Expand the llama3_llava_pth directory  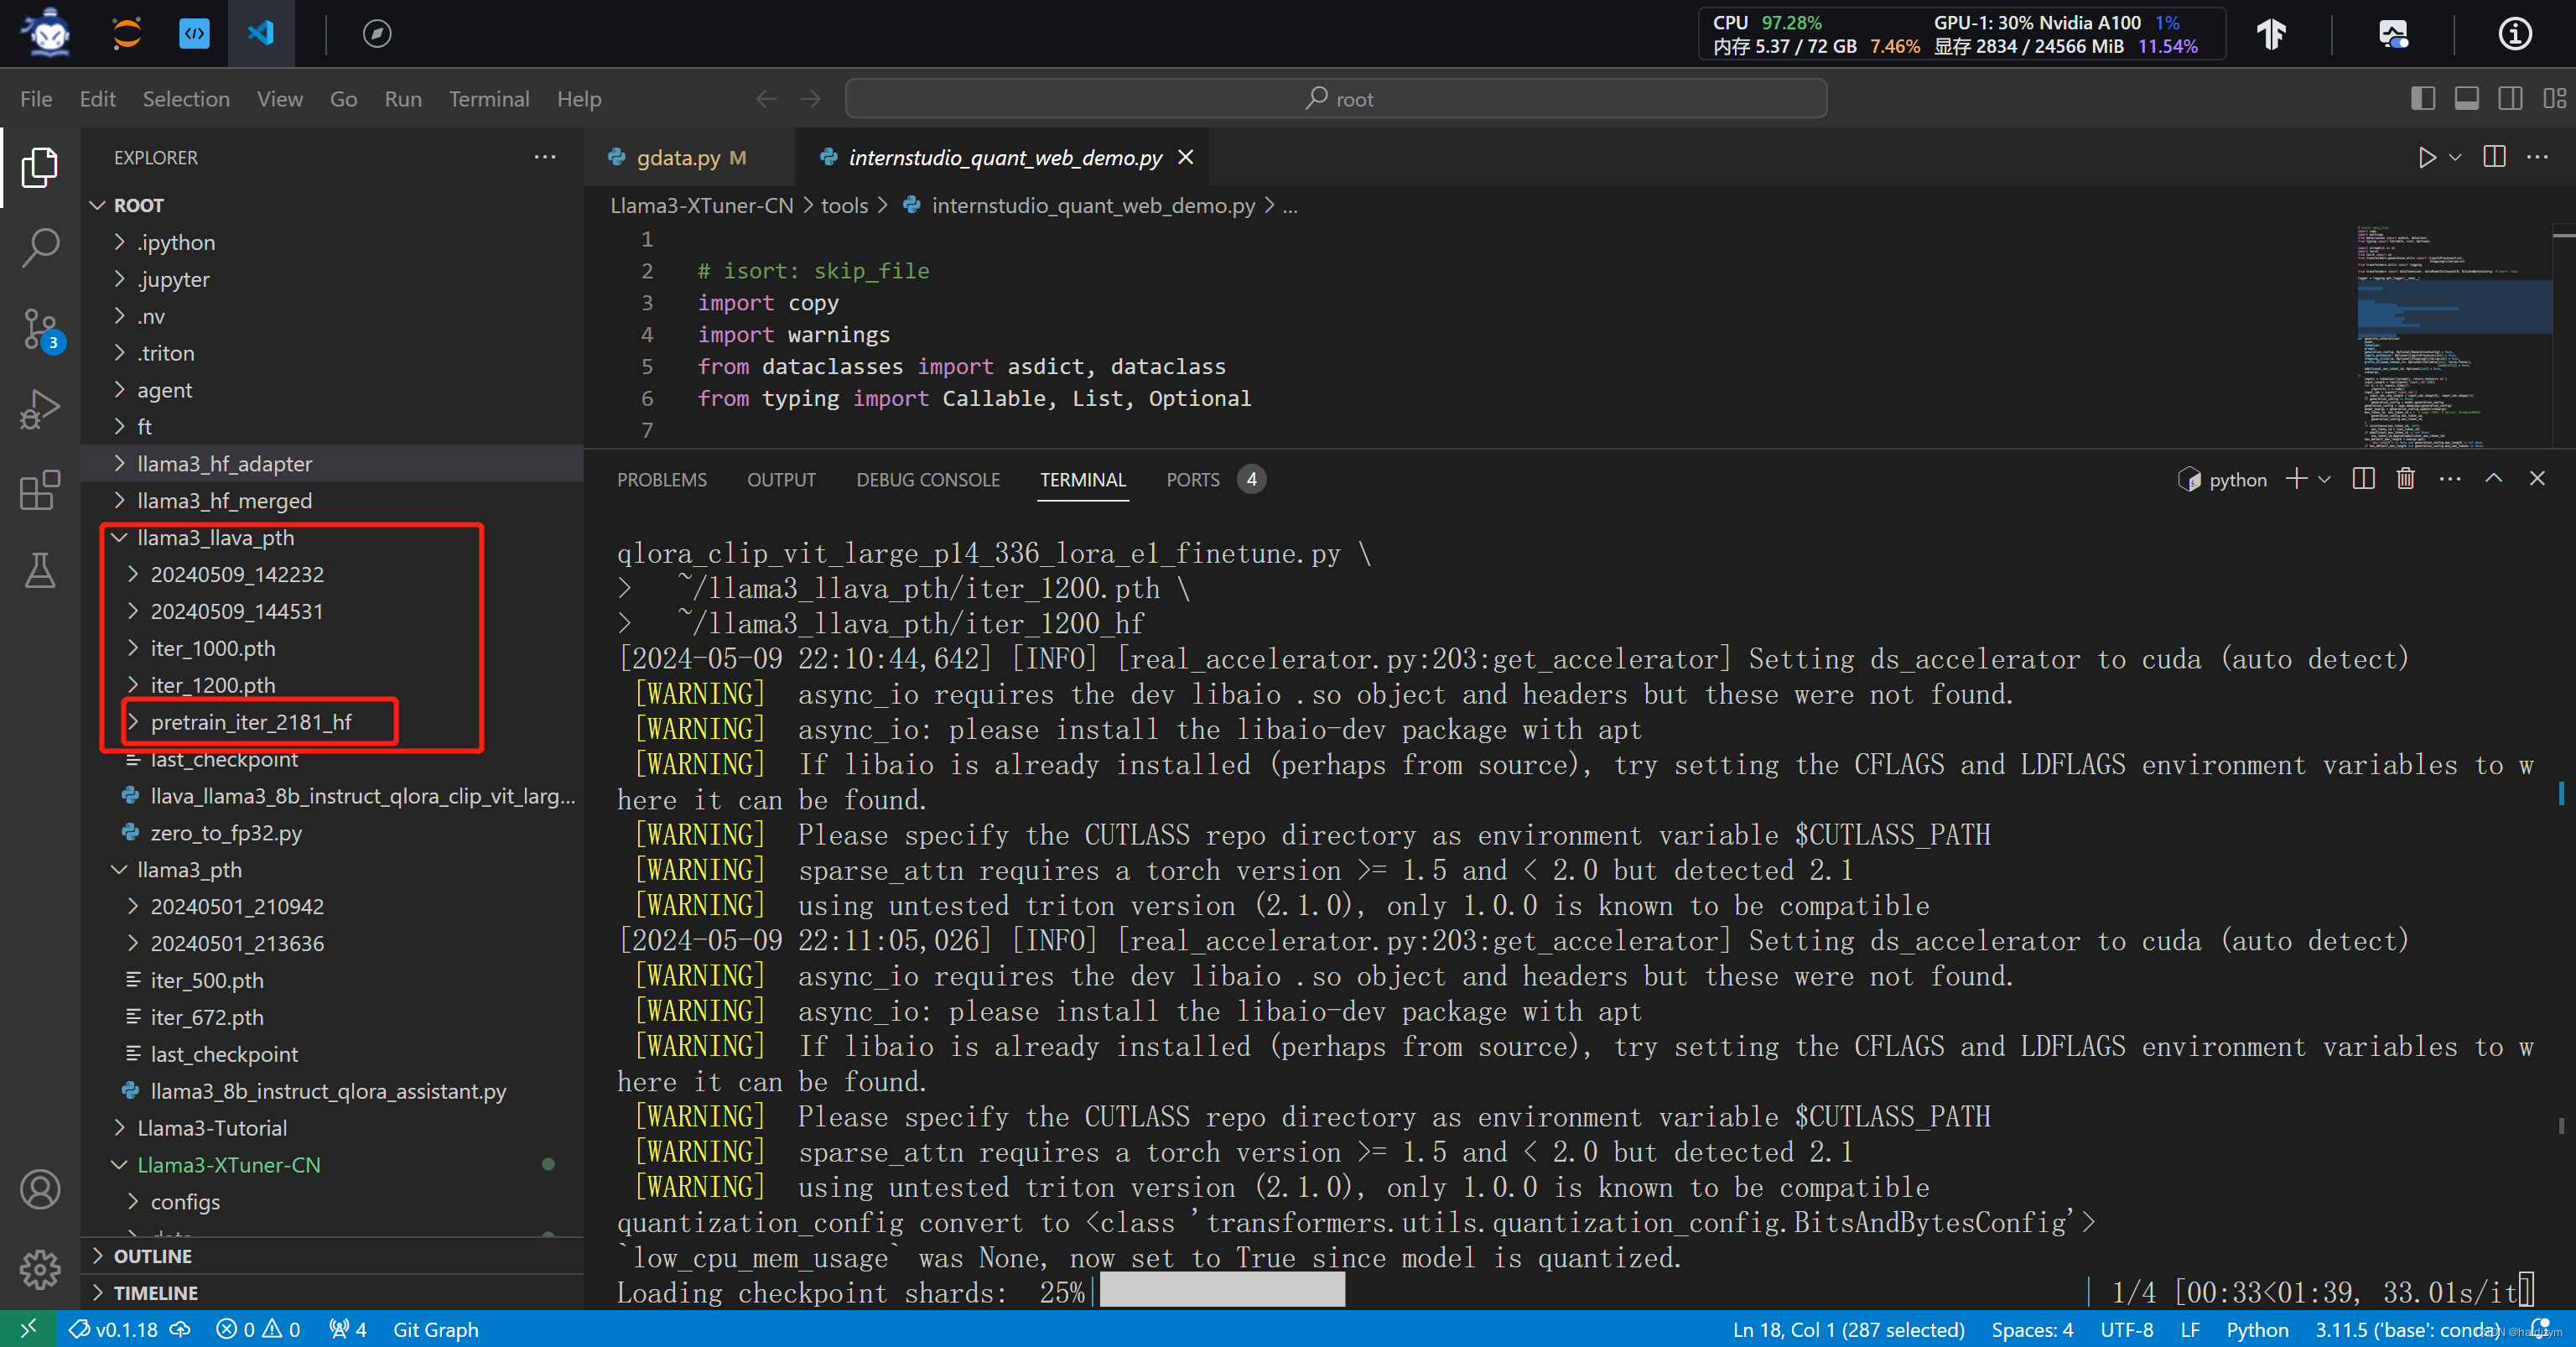(x=215, y=537)
